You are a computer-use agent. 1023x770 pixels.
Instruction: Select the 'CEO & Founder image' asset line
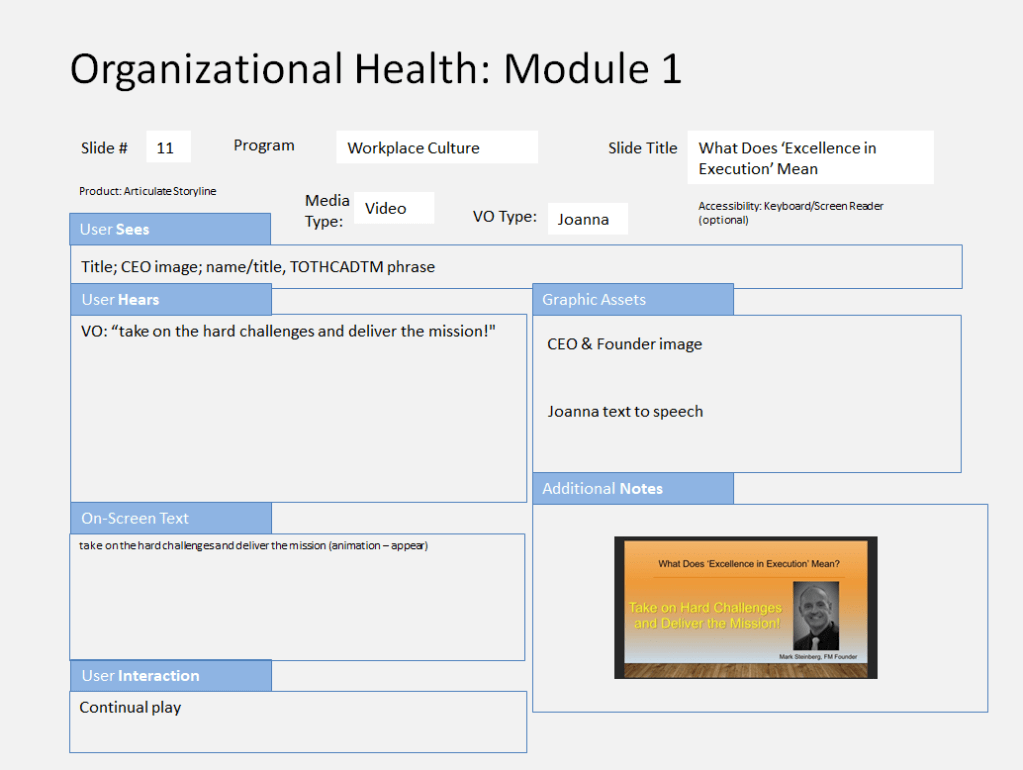point(624,344)
